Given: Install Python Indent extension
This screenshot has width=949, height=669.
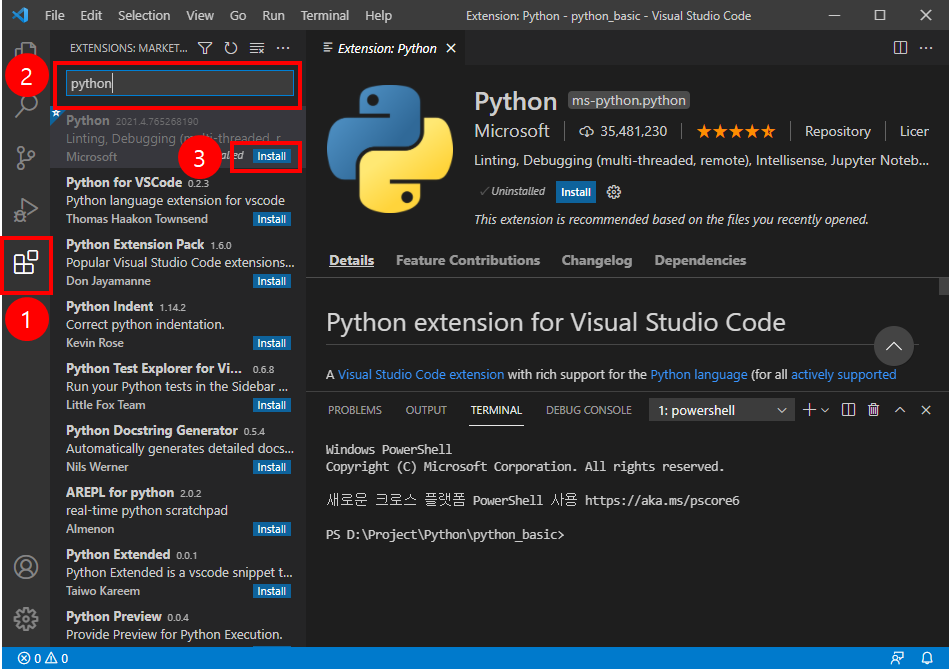Looking at the screenshot, I should tap(271, 343).
